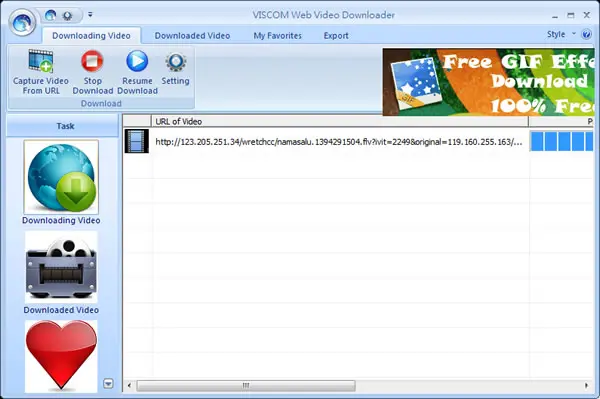Switch to the Downloaded Video tab
The width and height of the screenshot is (600, 399).
pos(192,36)
